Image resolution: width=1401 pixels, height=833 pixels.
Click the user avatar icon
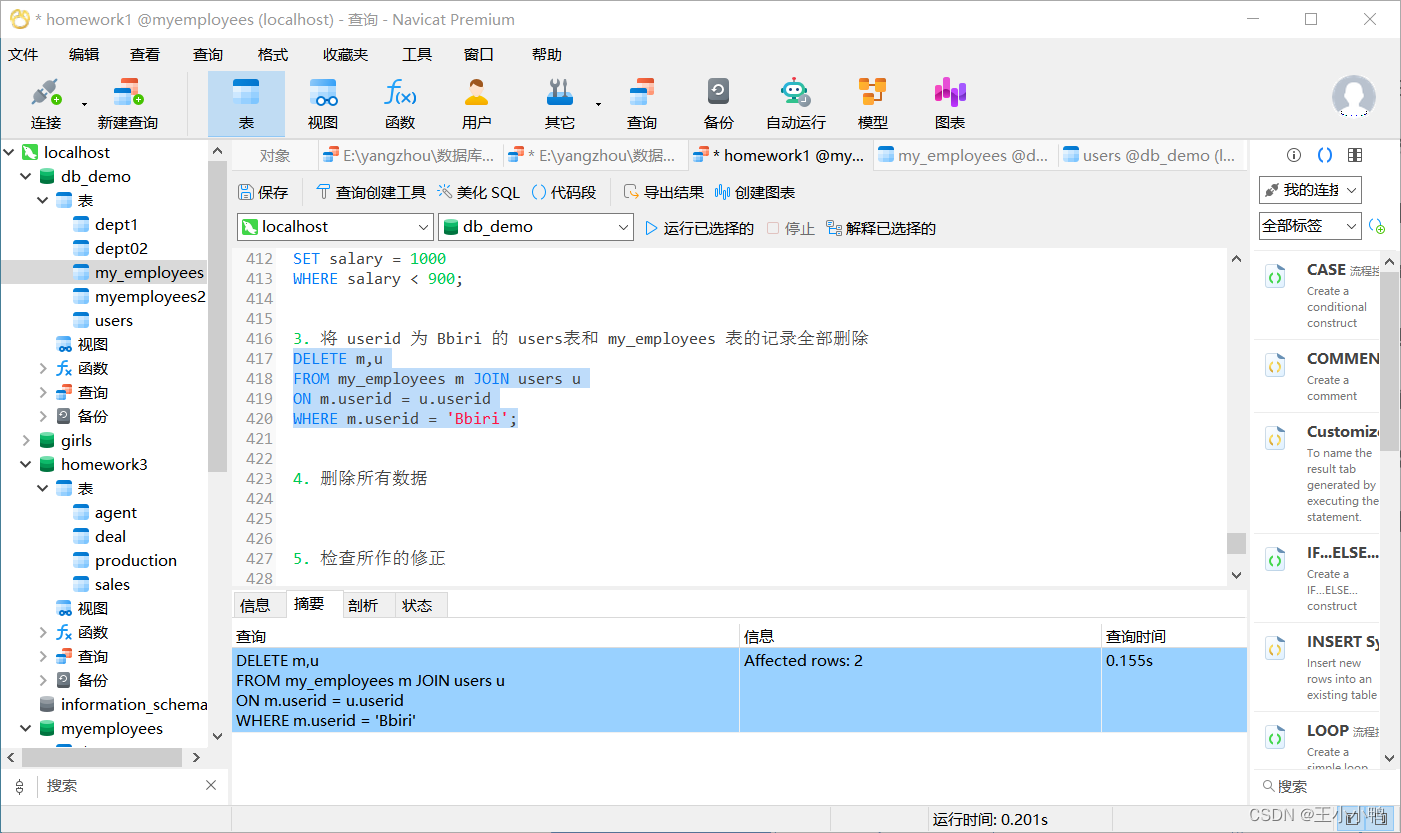click(x=1353, y=97)
